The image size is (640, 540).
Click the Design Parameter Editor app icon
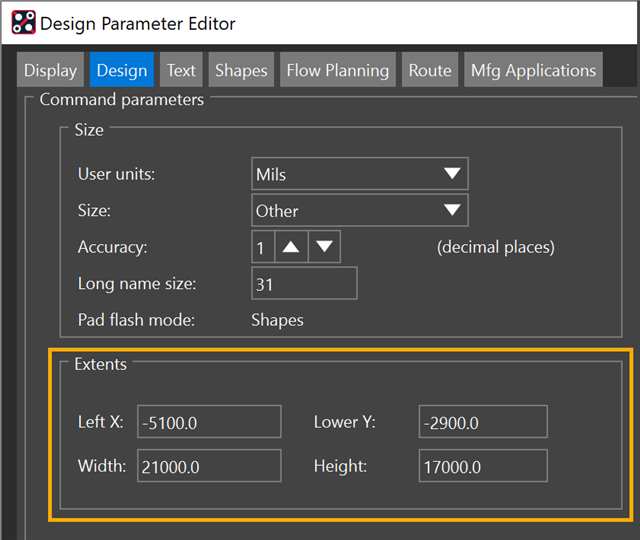(24, 22)
